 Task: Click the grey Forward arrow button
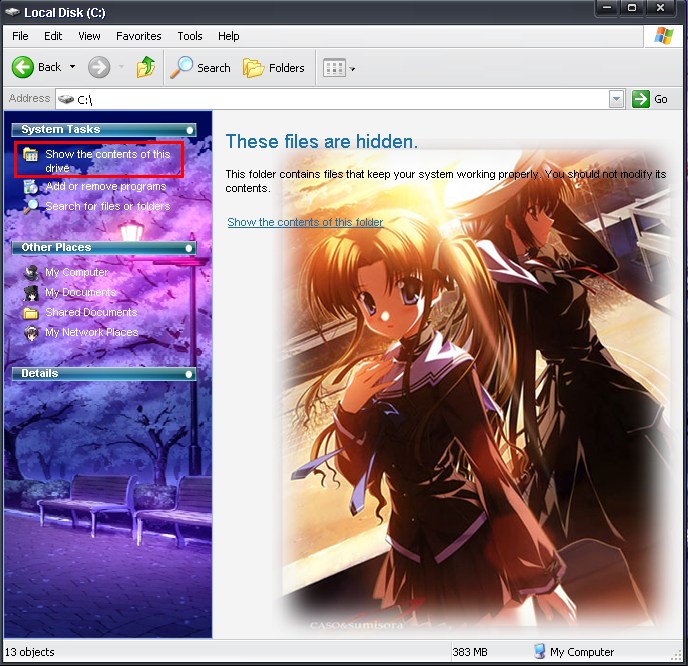99,67
